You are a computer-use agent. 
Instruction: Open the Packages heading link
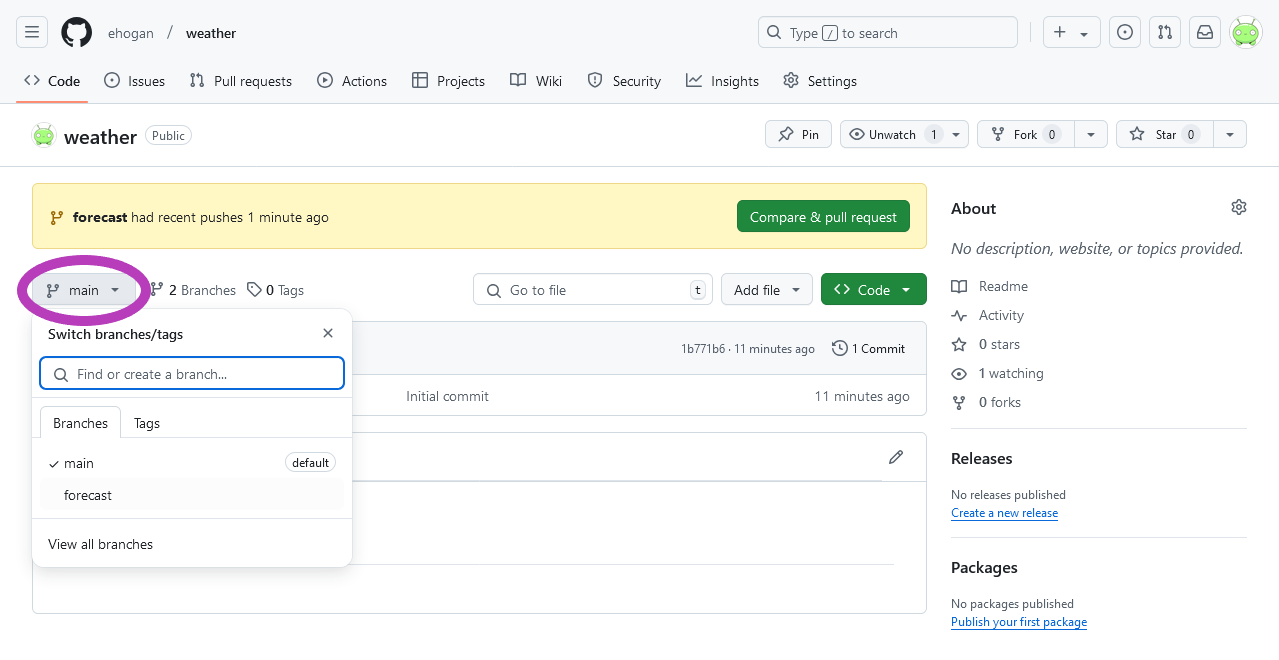(984, 567)
